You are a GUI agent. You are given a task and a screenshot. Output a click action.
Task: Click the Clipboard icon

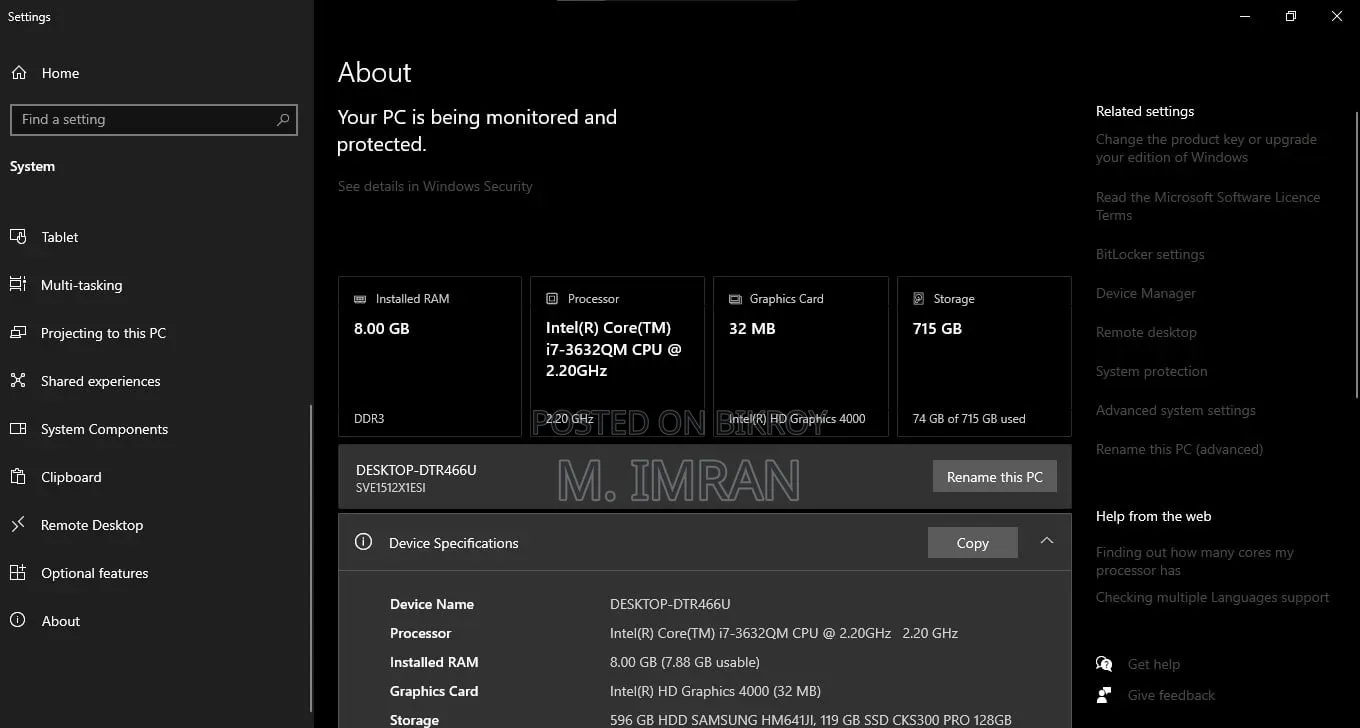coord(18,477)
